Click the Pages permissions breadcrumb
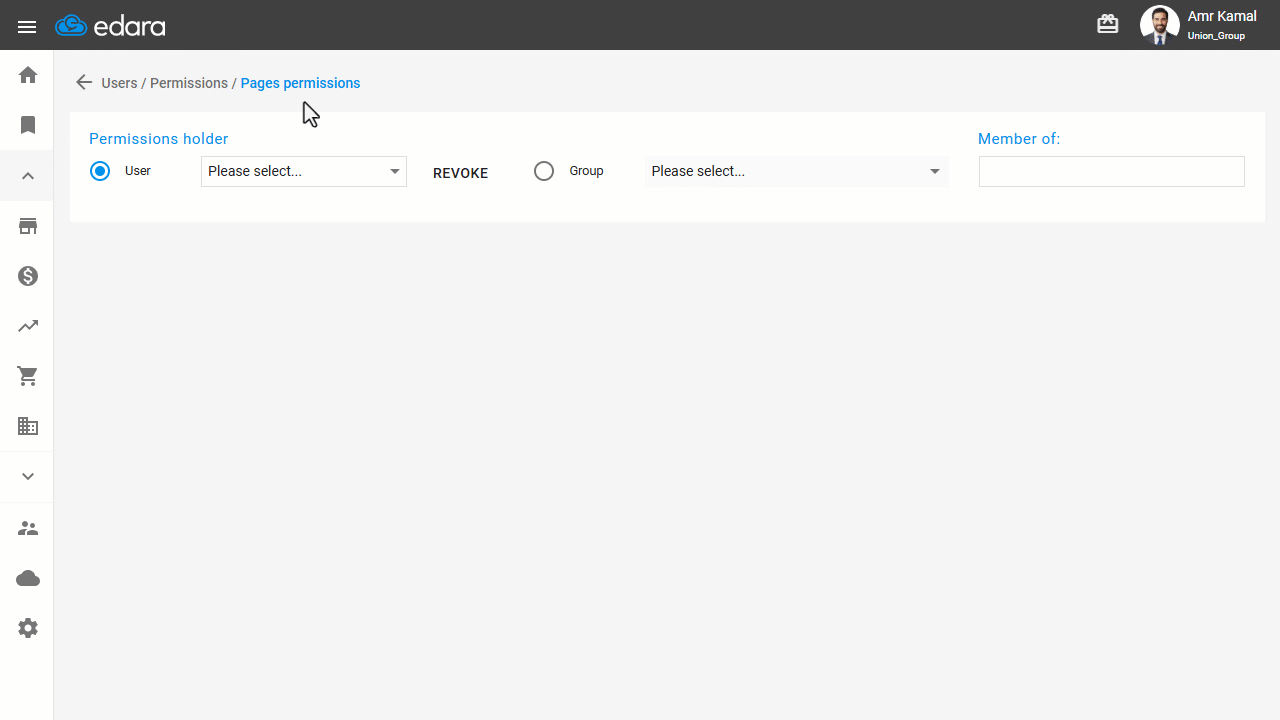 300,83
